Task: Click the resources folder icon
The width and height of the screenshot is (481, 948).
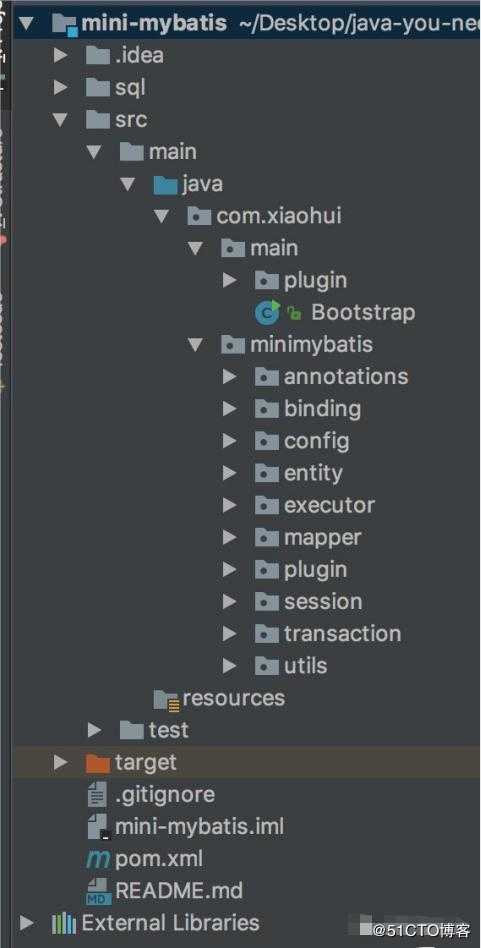Action: pyautogui.click(x=166, y=699)
